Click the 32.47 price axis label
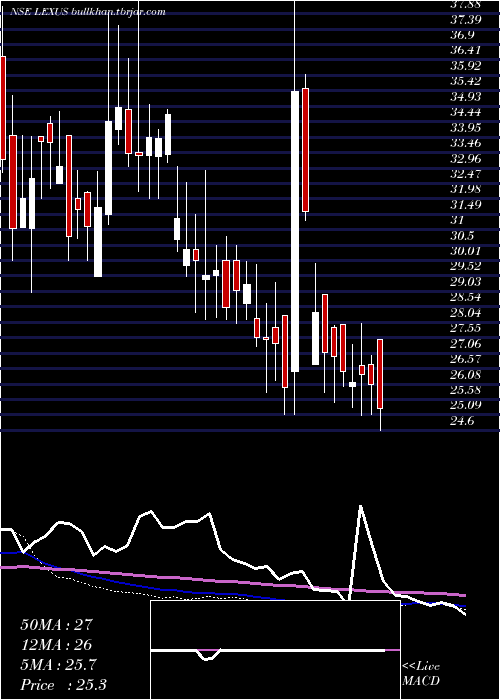The height and width of the screenshot is (700, 500). [x=465, y=174]
